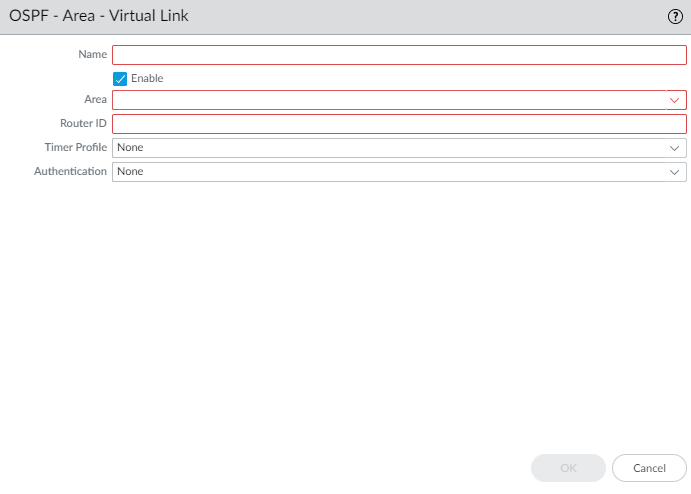Expand the Authentication dropdown
This screenshot has height=494, width=691.
coord(399,171)
